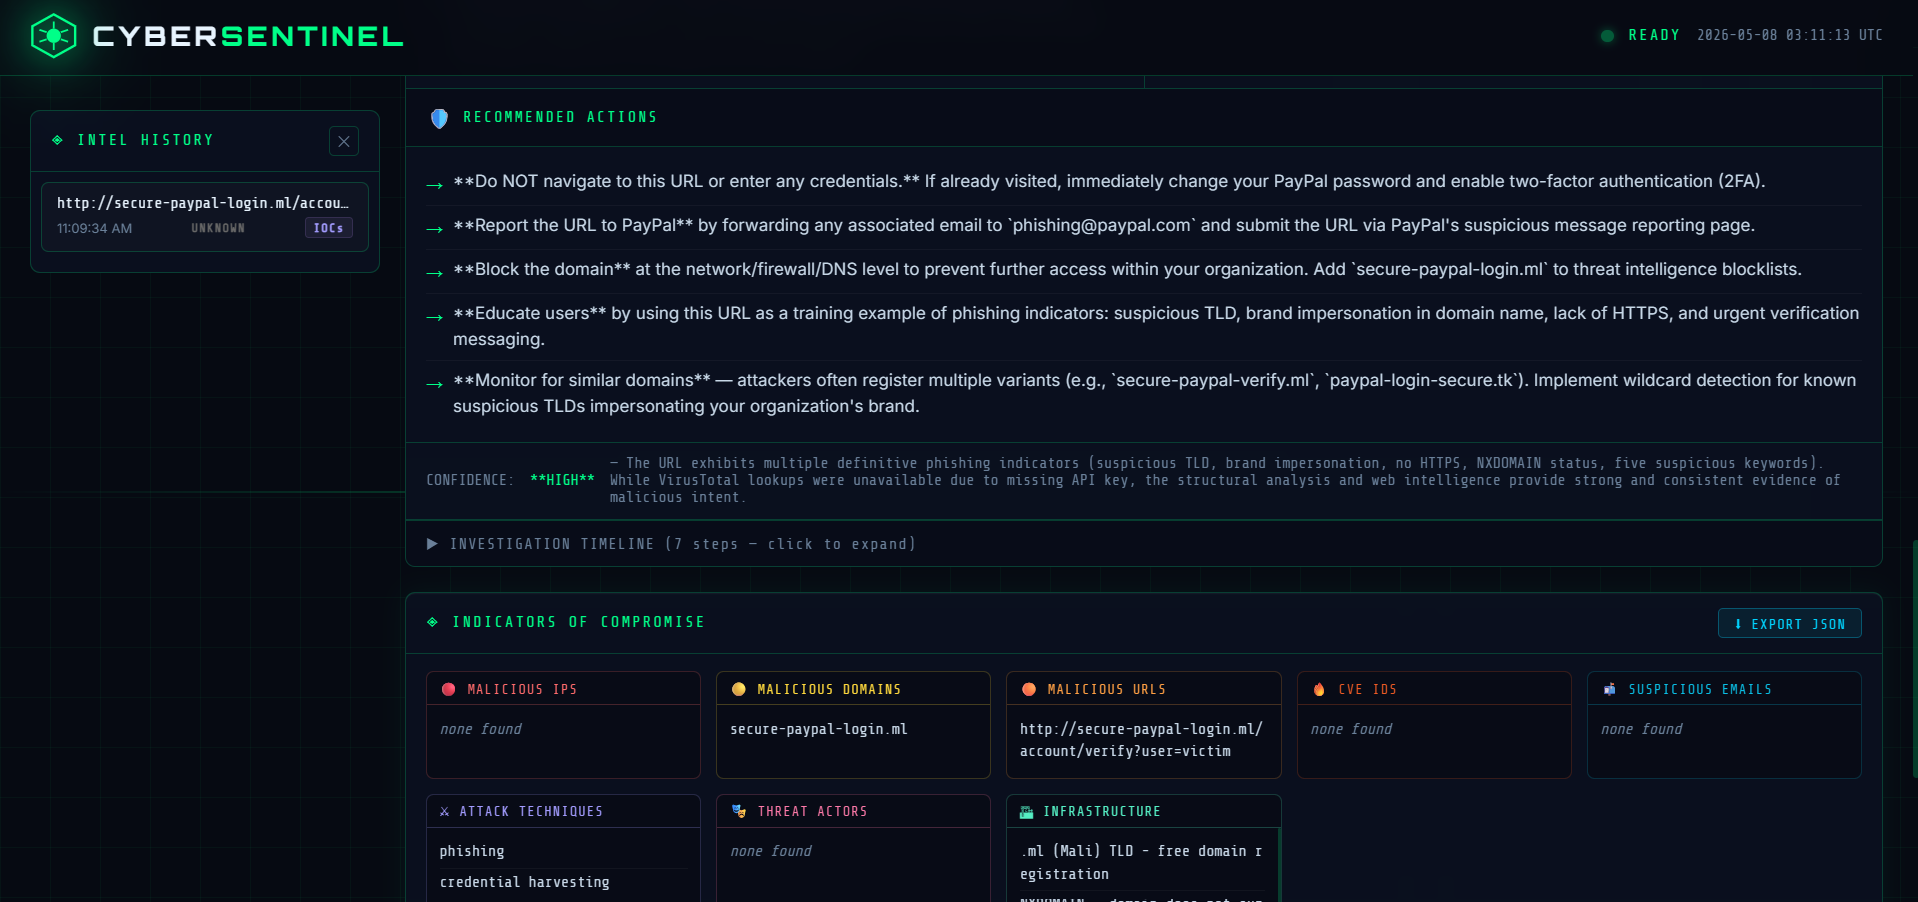The width and height of the screenshot is (1918, 902).
Task: Click the Malicious URLs orange dot icon
Action: coord(1028,689)
